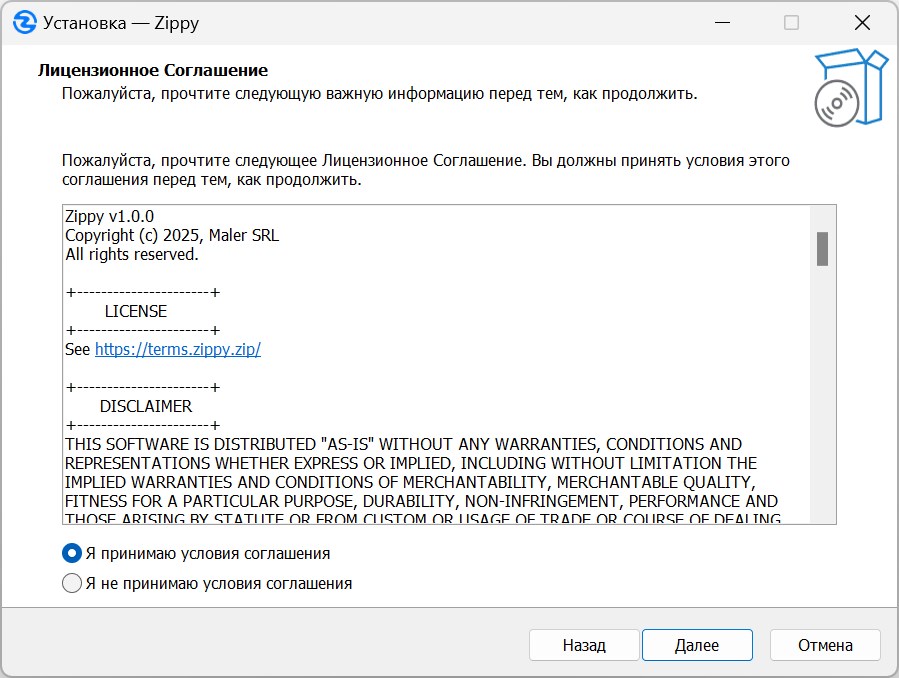
Task: Minimize the Zippy setup window
Action: (x=720, y=23)
